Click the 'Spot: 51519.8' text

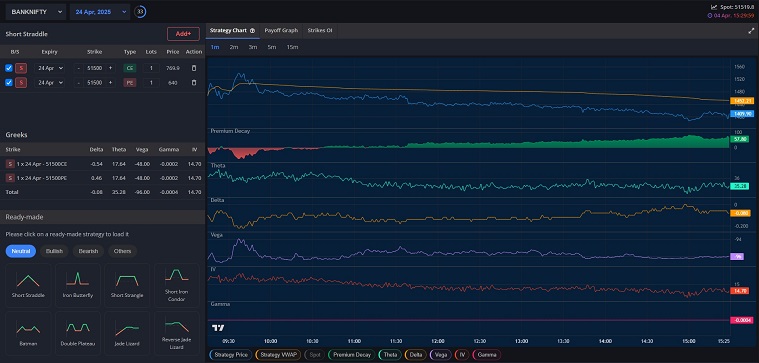[x=737, y=7]
